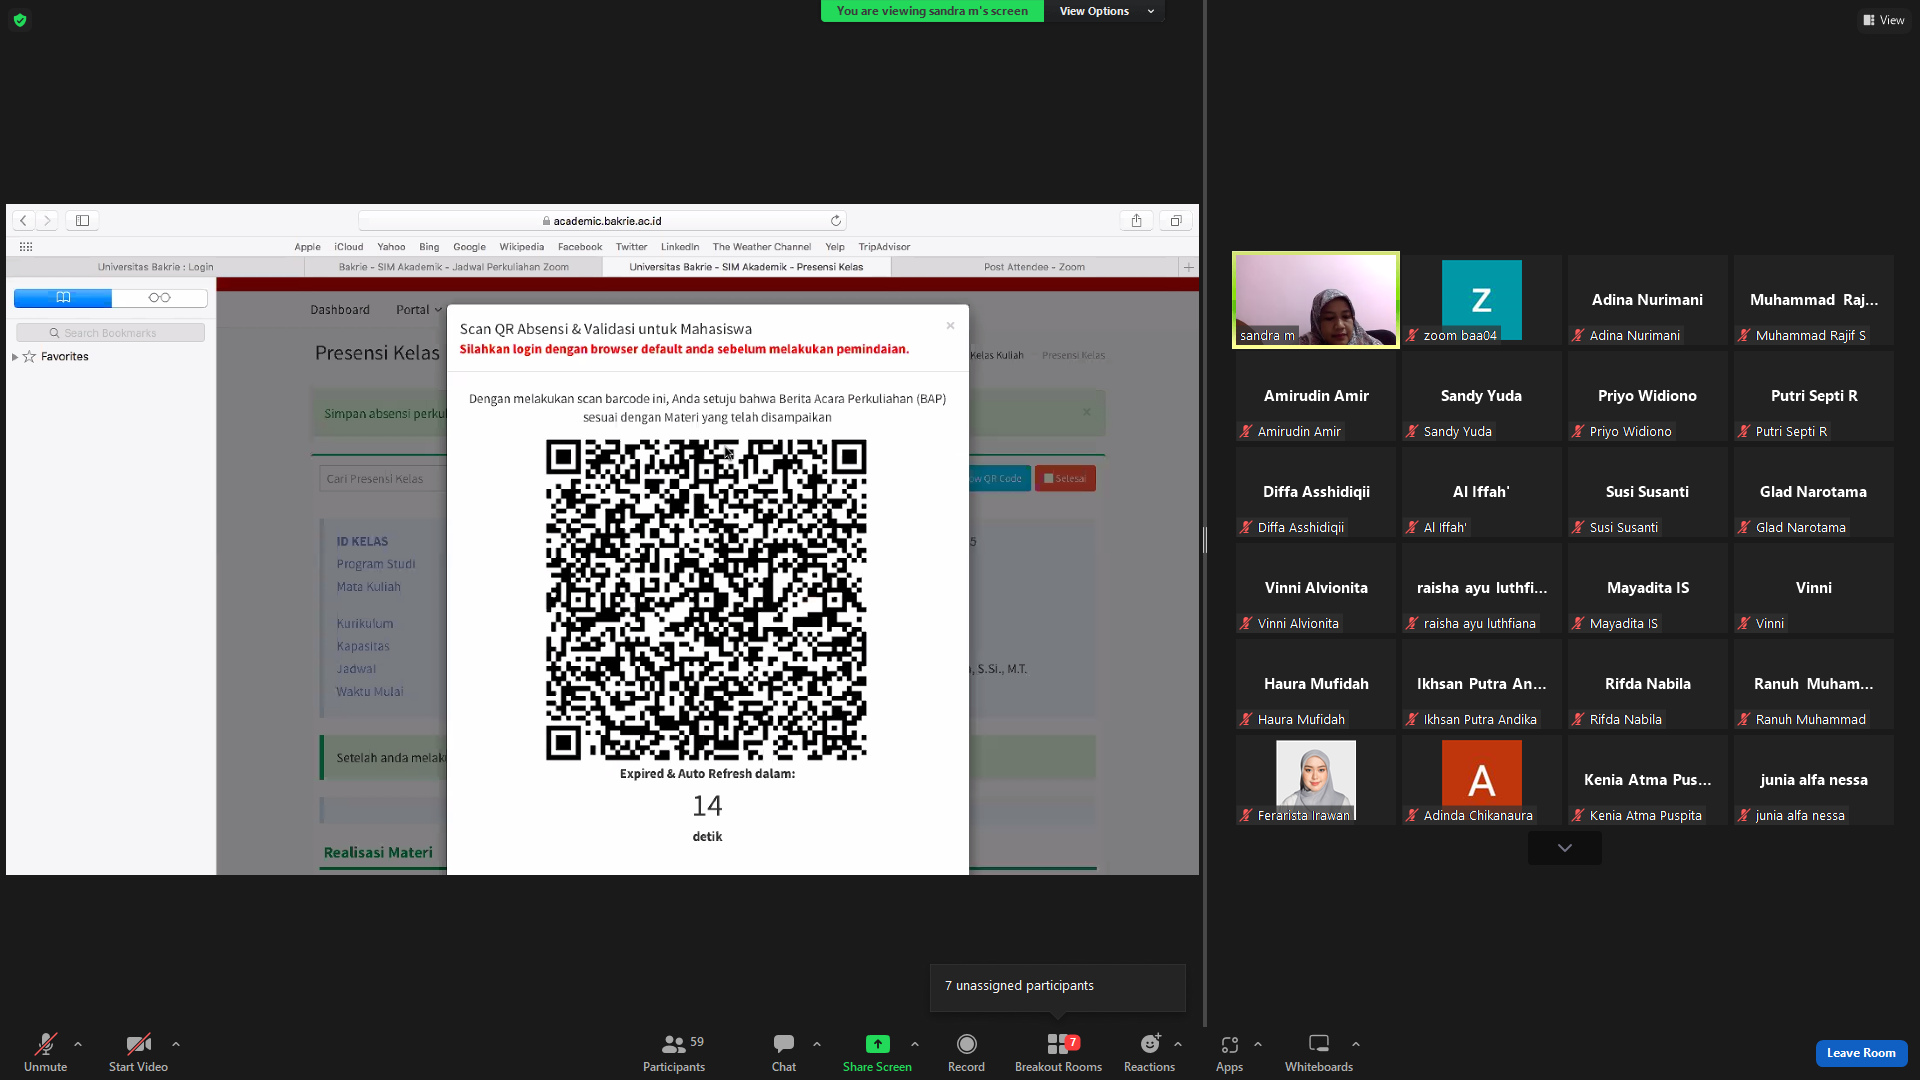Click Safari back arrow in shared screen
The width and height of the screenshot is (1920, 1080).
(x=23, y=221)
